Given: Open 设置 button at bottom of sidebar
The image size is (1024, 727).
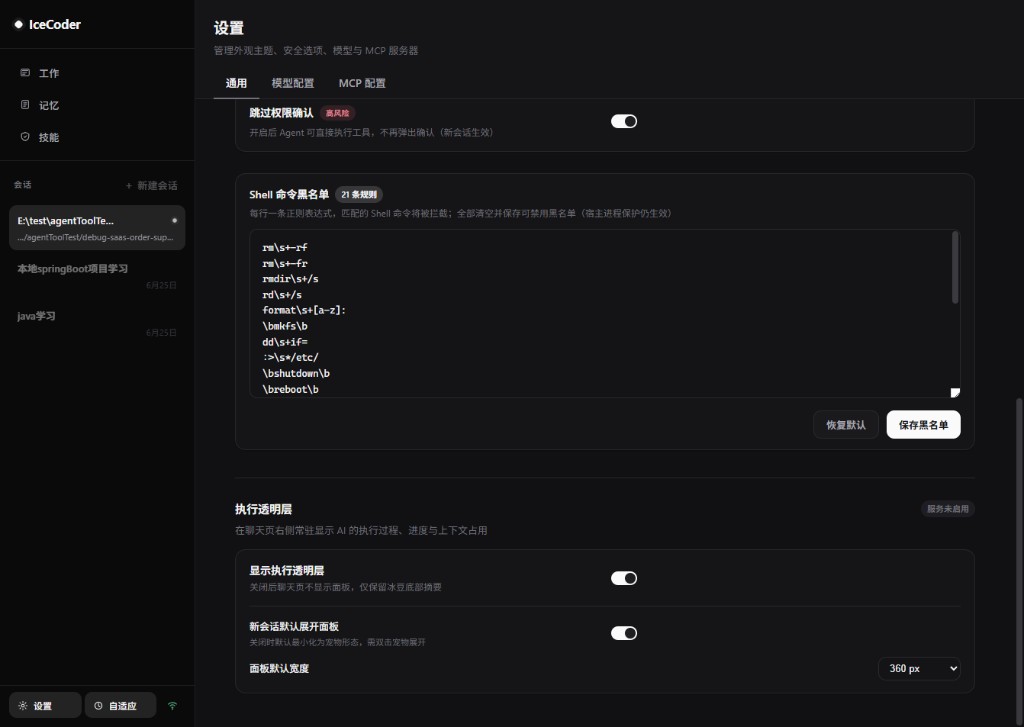Looking at the screenshot, I should 45,705.
